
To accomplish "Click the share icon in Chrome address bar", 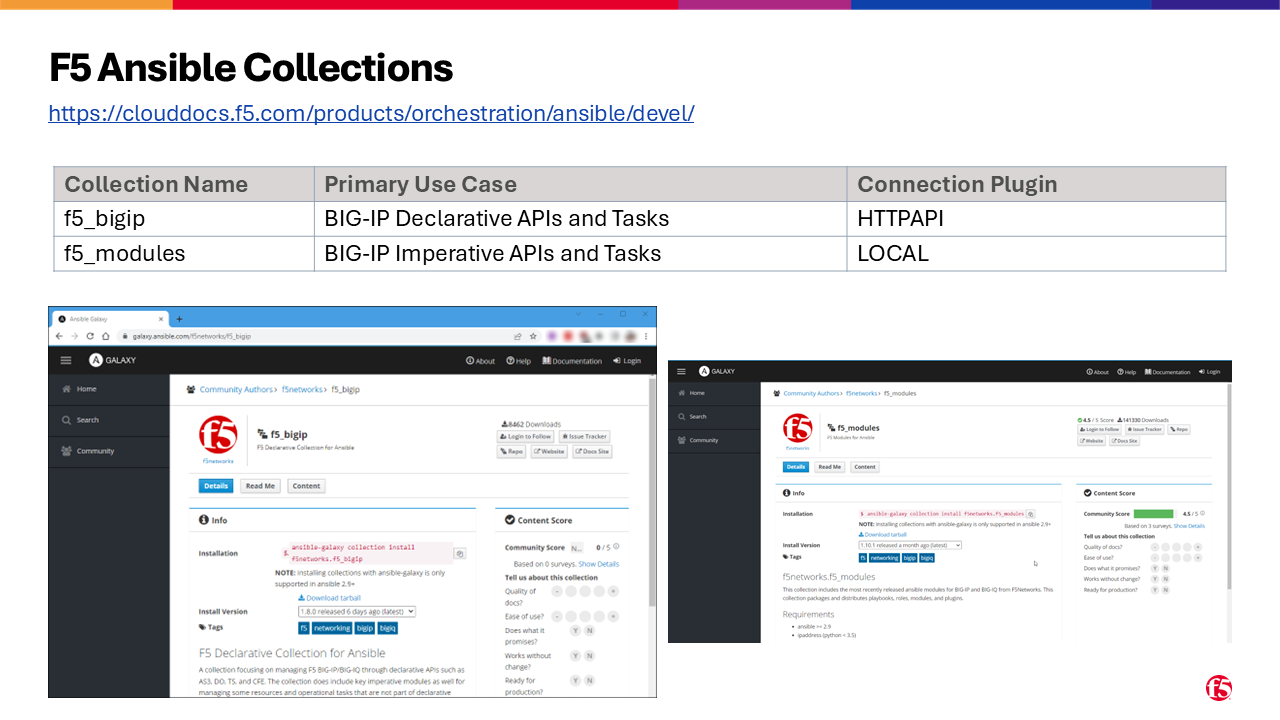I will pyautogui.click(x=517, y=336).
